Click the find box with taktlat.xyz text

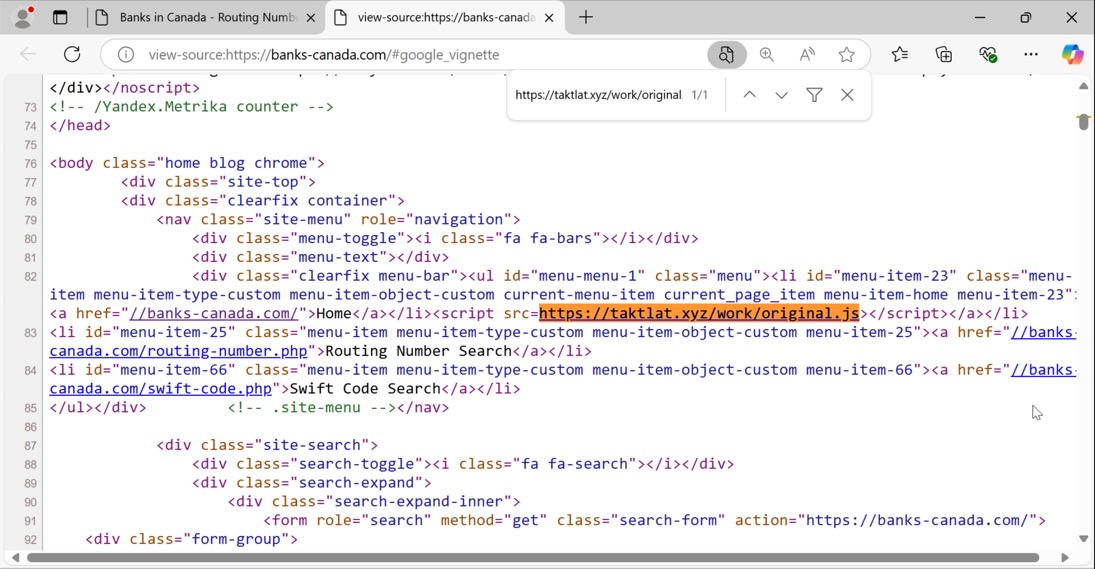pyautogui.click(x=598, y=95)
